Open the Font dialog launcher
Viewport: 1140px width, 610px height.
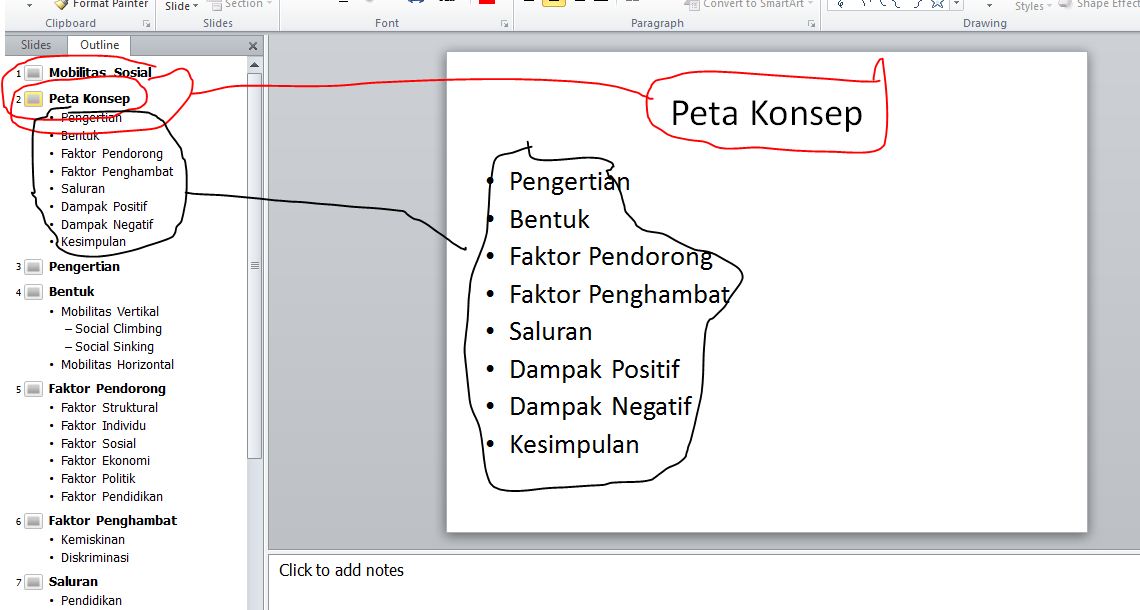pos(503,23)
